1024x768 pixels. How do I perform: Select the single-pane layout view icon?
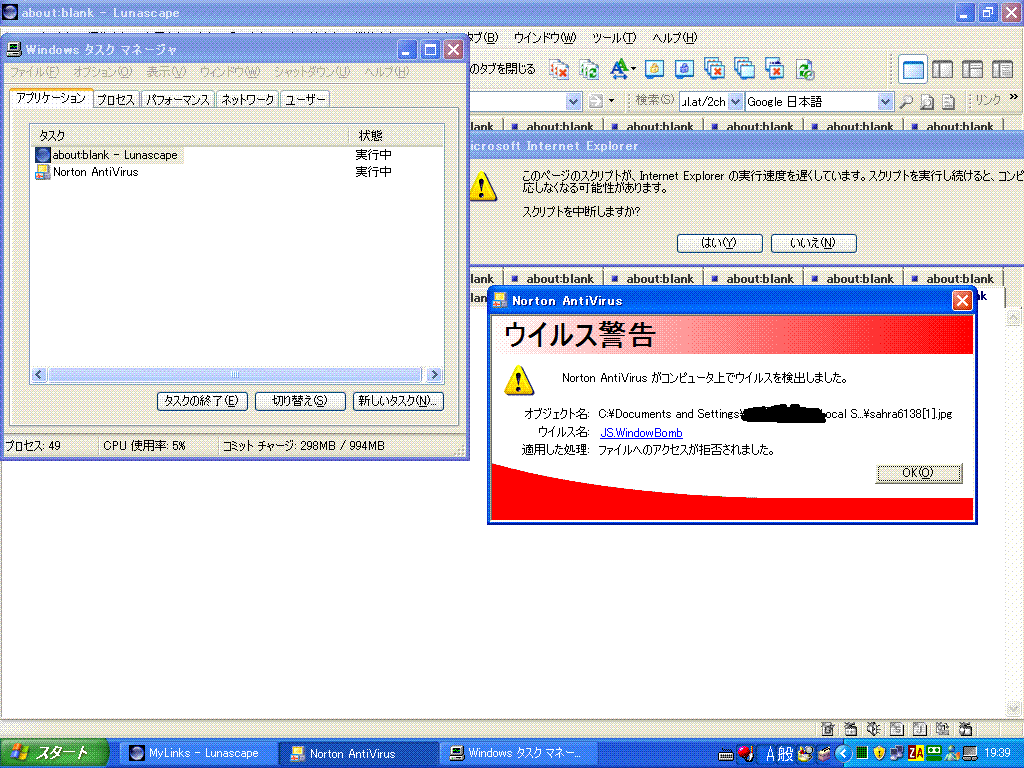coord(912,69)
